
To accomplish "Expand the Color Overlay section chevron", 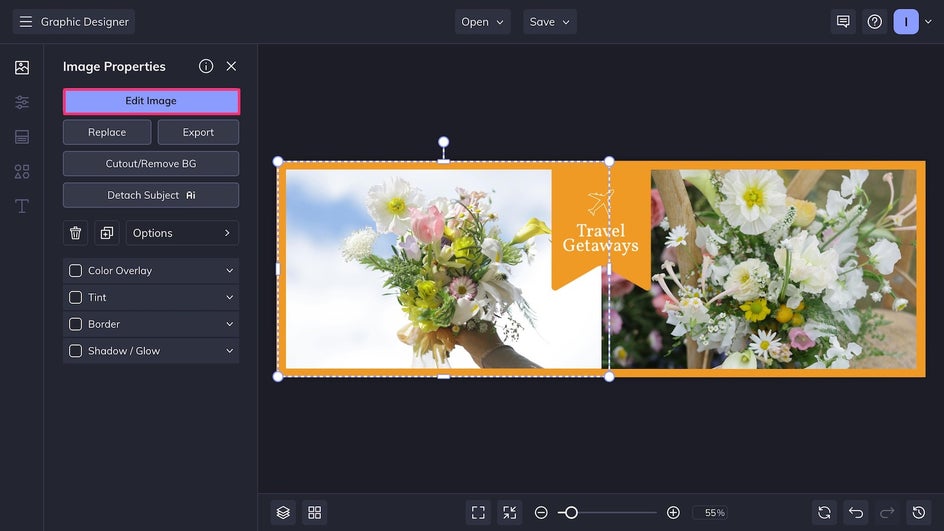I will [229, 271].
